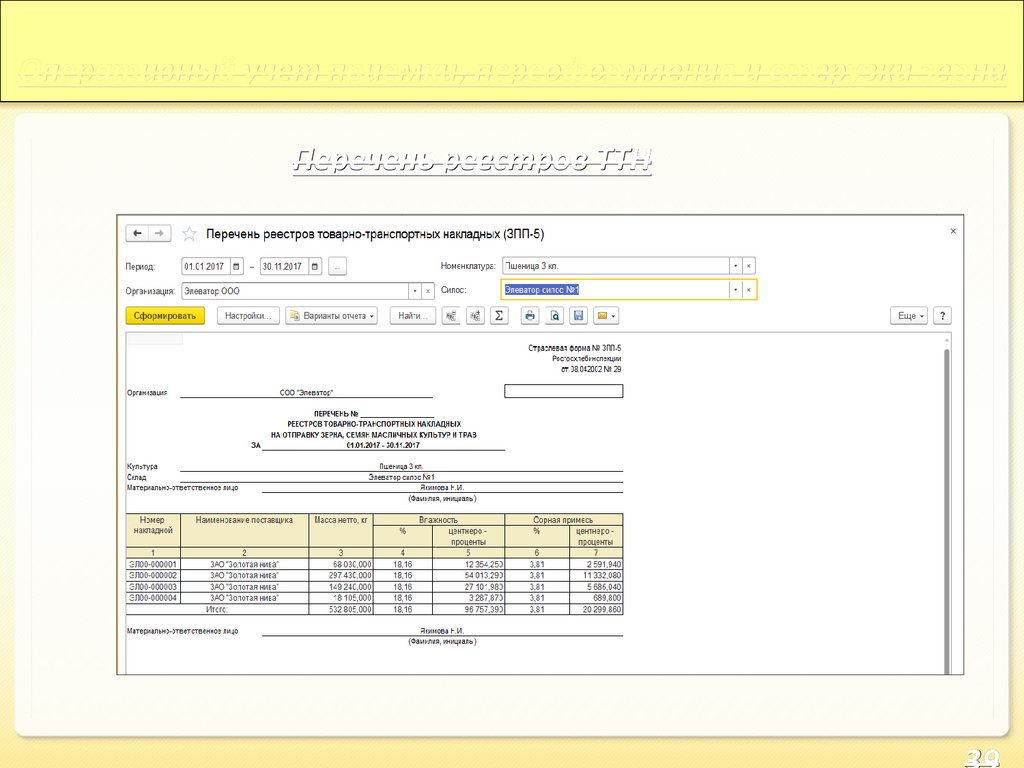Click the report vertical scrollbar
Viewport: 1024px width, 768px height.
[x=946, y=509]
